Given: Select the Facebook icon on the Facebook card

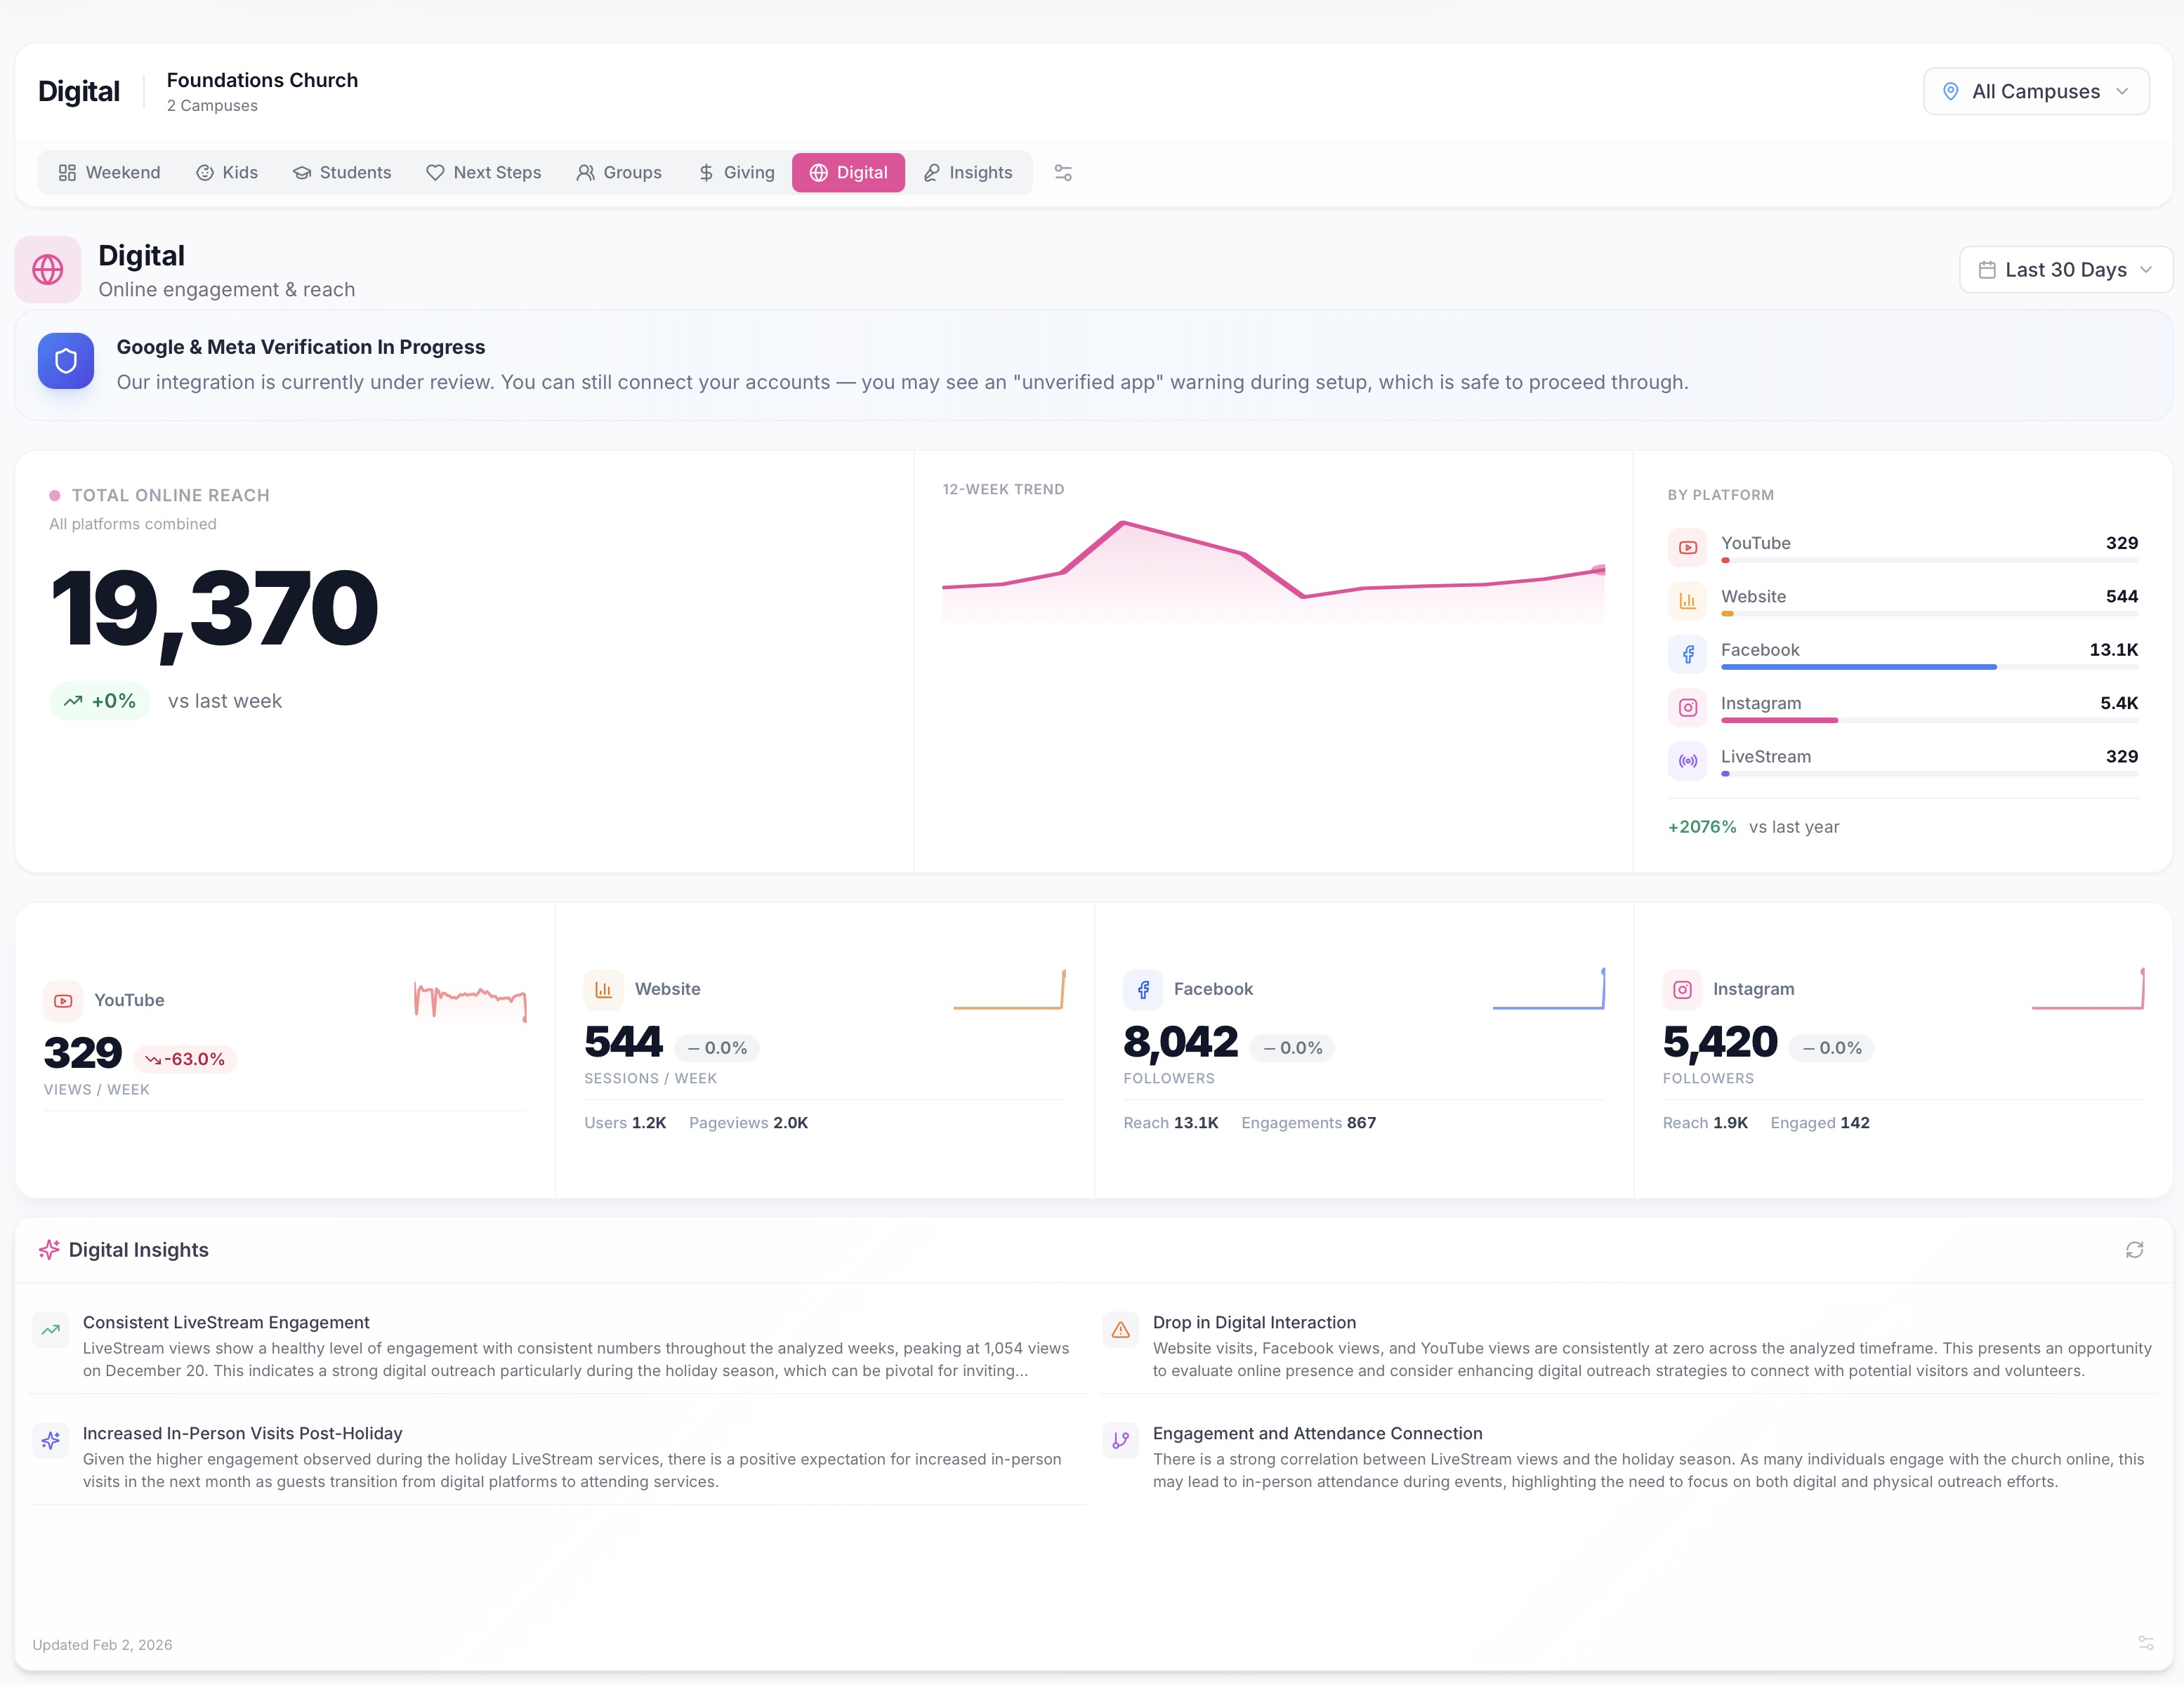Looking at the screenshot, I should point(1143,989).
